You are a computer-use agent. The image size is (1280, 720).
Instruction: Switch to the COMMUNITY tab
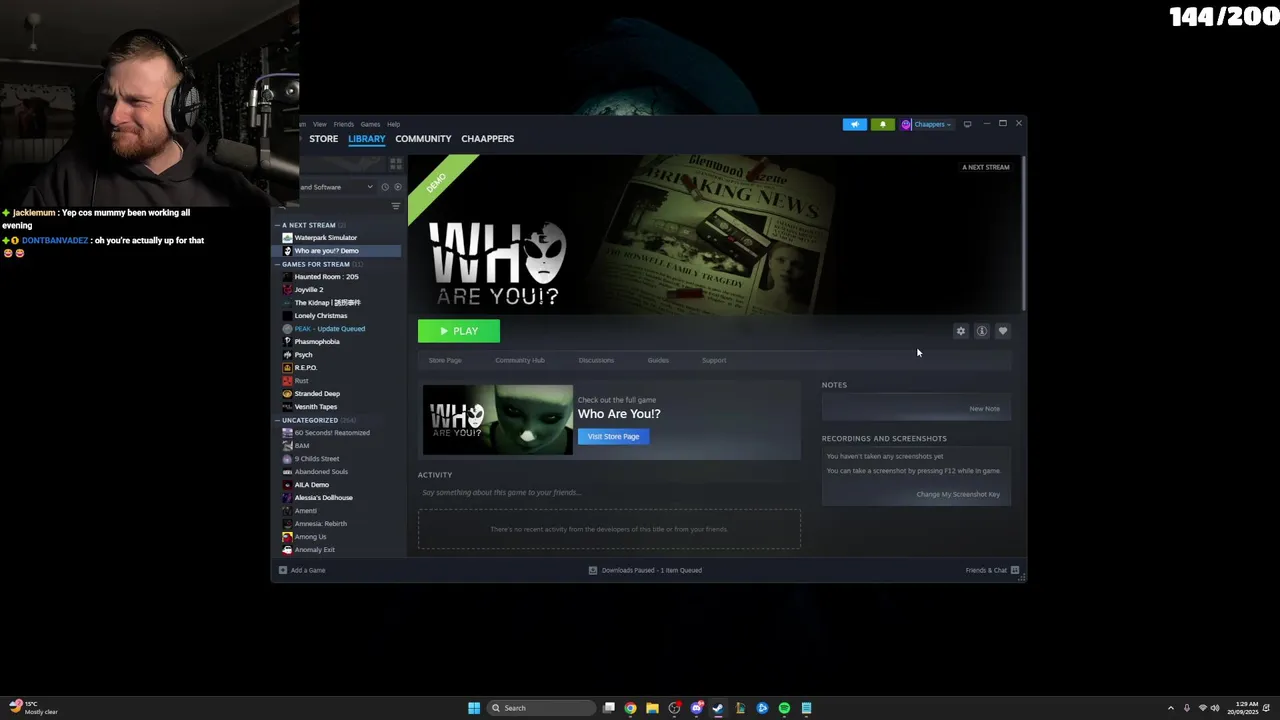(x=423, y=139)
